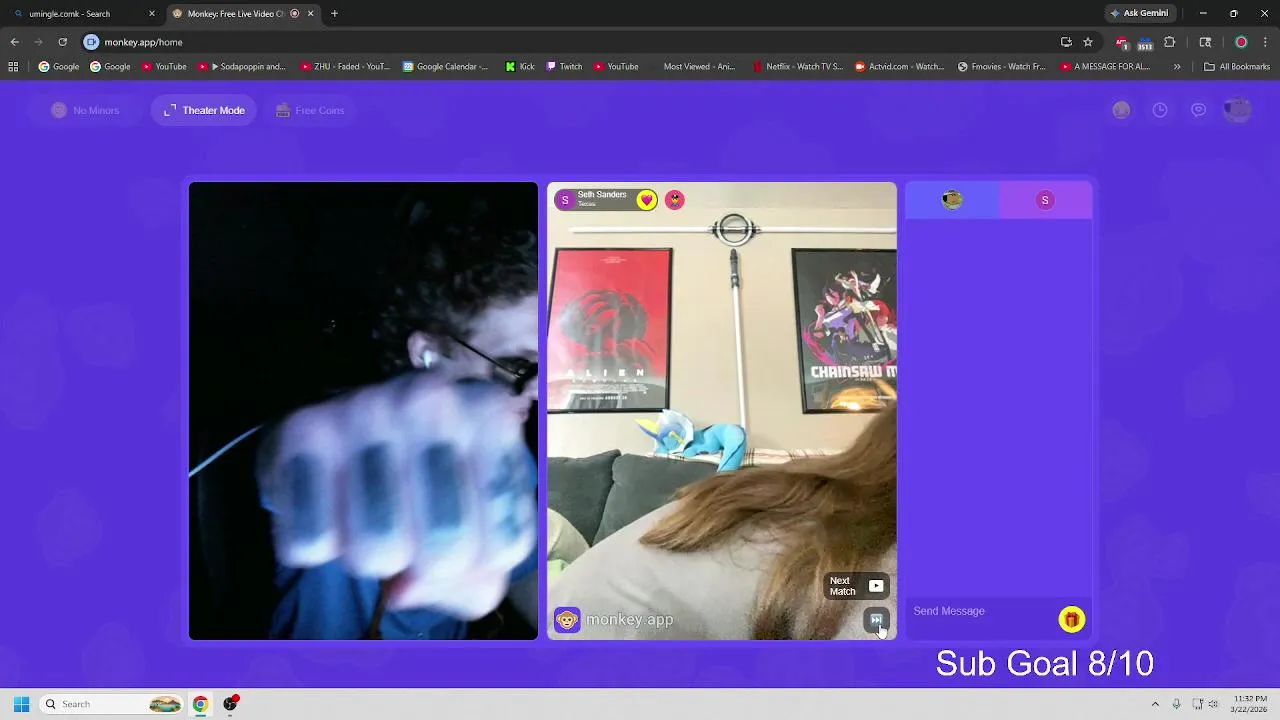This screenshot has width=1280, height=720.
Task: Click the Chrome profile avatar icon
Action: click(x=1241, y=42)
